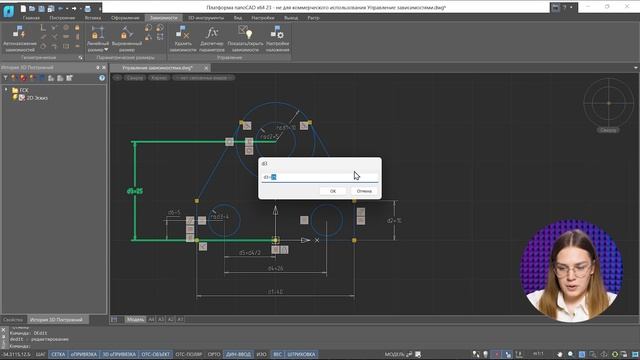Open file icon in quick access toolbar
This screenshot has width=640, height=360.
pyautogui.click(x=32, y=8)
